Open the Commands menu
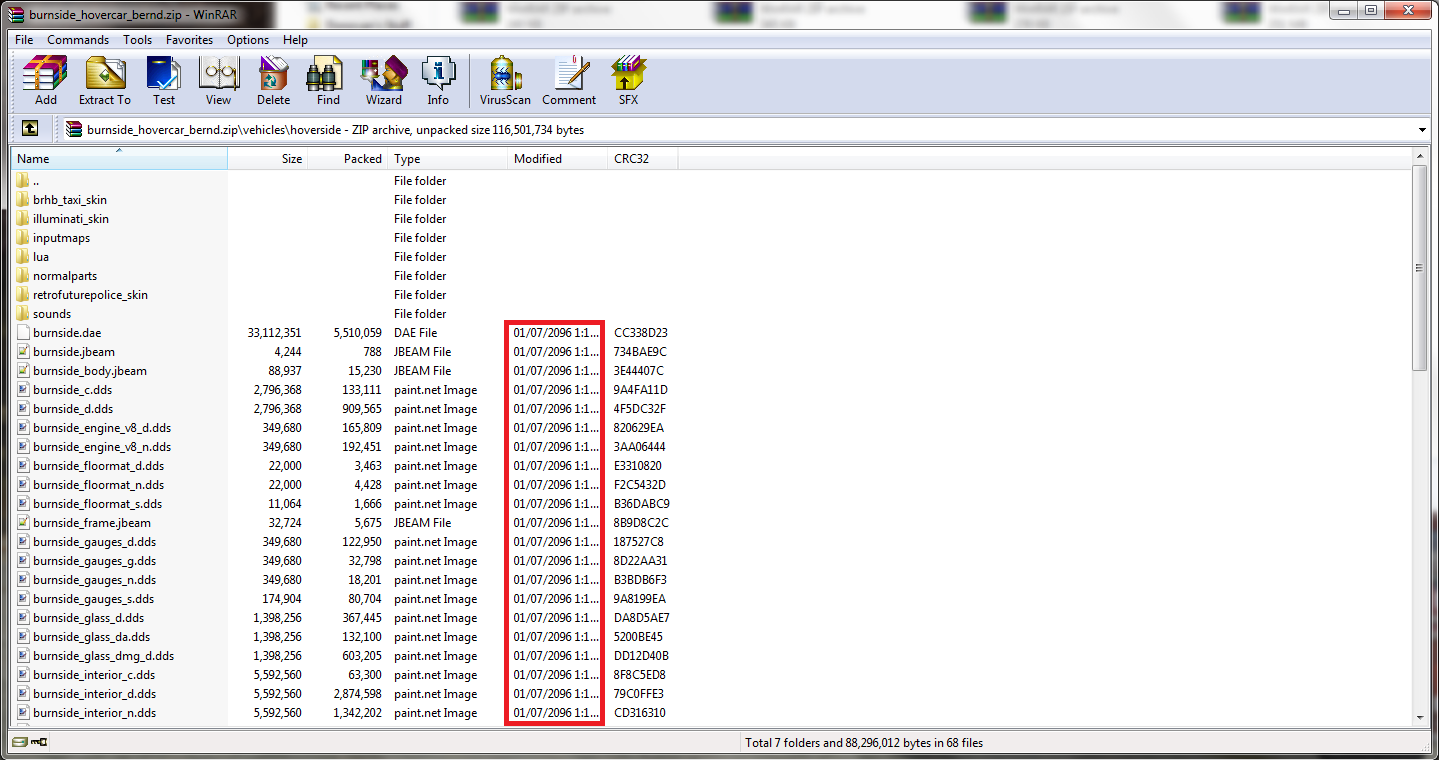The width and height of the screenshot is (1439, 760). [78, 40]
